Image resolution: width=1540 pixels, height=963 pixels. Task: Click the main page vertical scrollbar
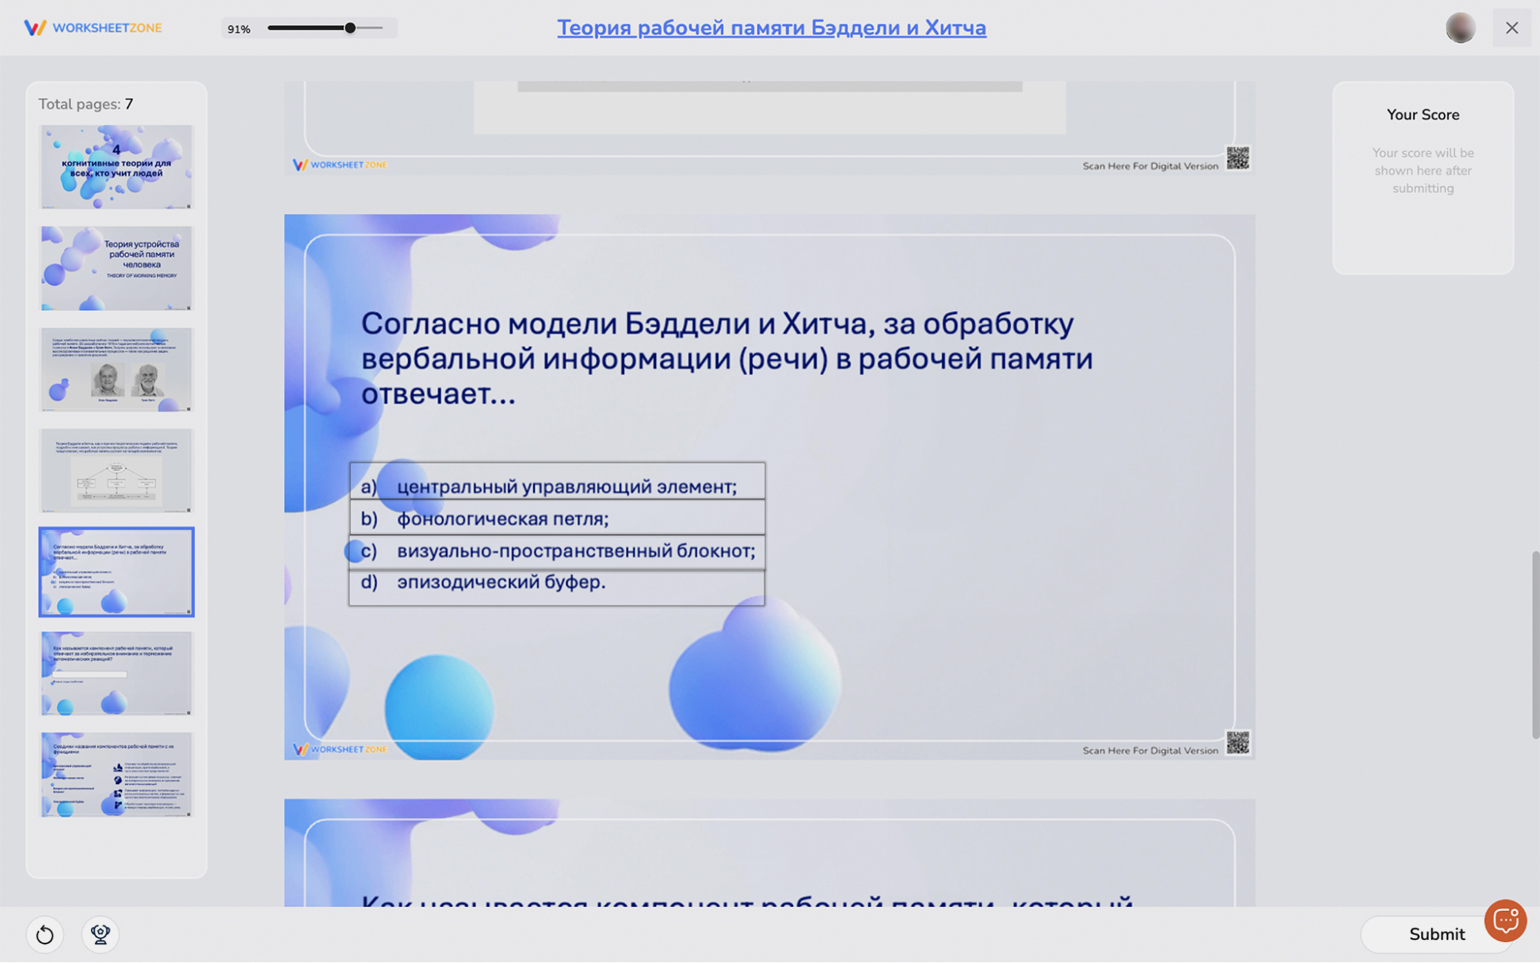click(x=1535, y=645)
